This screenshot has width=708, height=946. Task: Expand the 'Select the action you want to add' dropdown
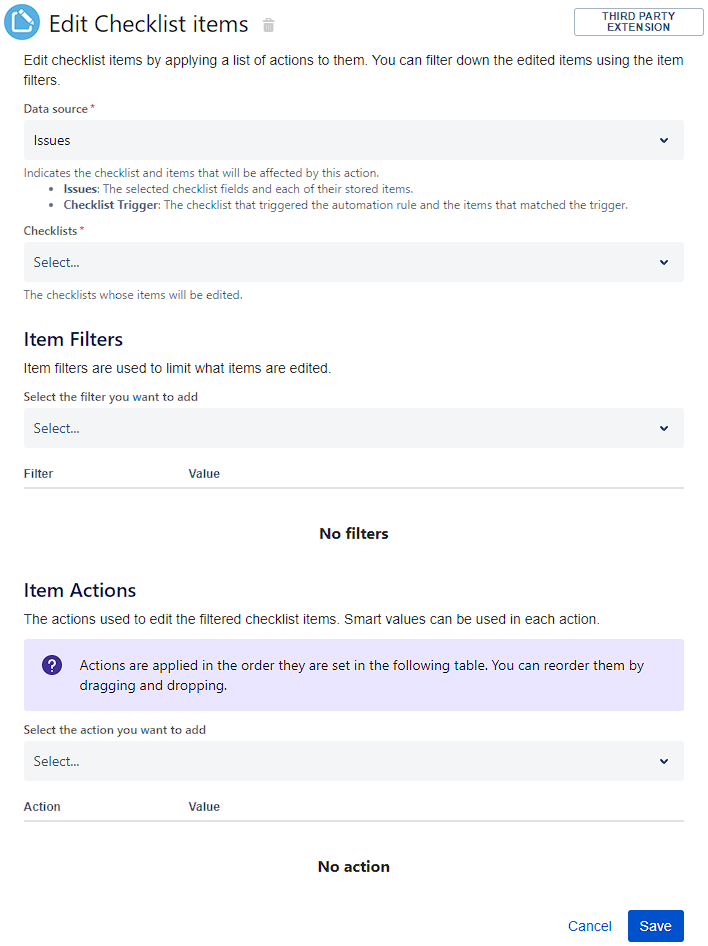coord(340,761)
